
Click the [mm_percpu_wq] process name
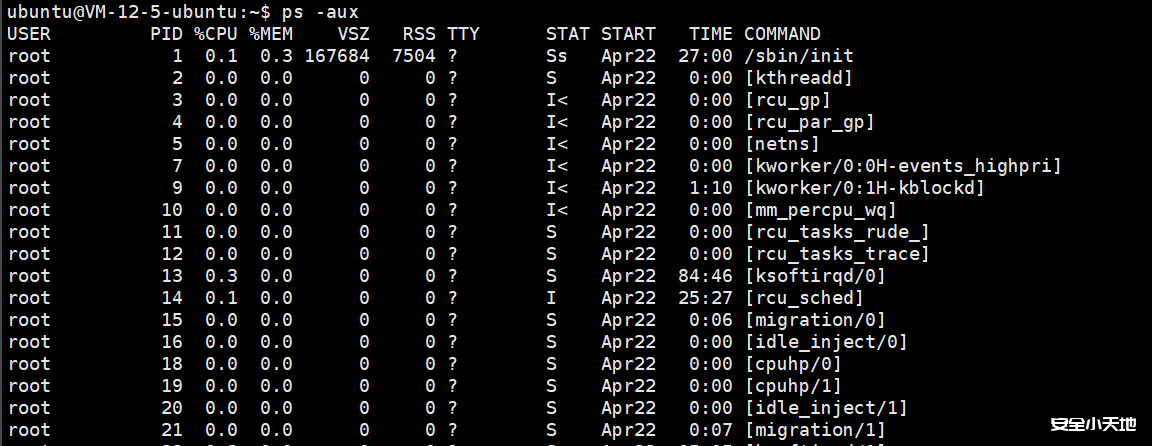click(x=821, y=210)
